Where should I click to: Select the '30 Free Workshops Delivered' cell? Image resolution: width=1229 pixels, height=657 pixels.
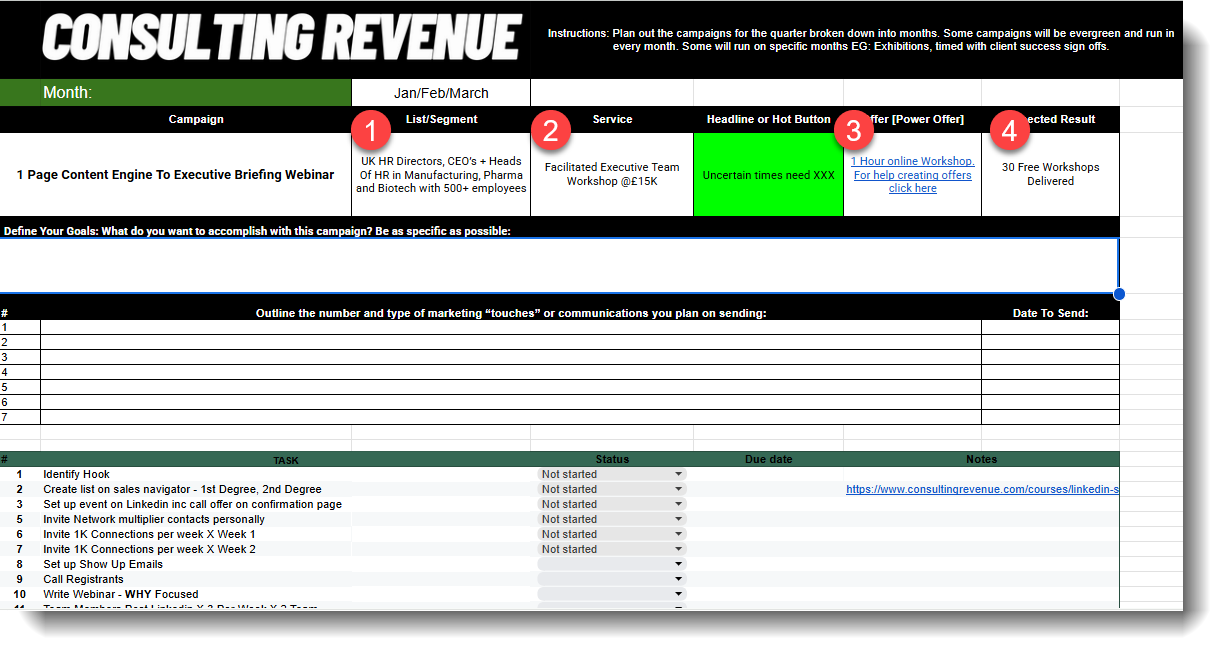pos(1050,175)
